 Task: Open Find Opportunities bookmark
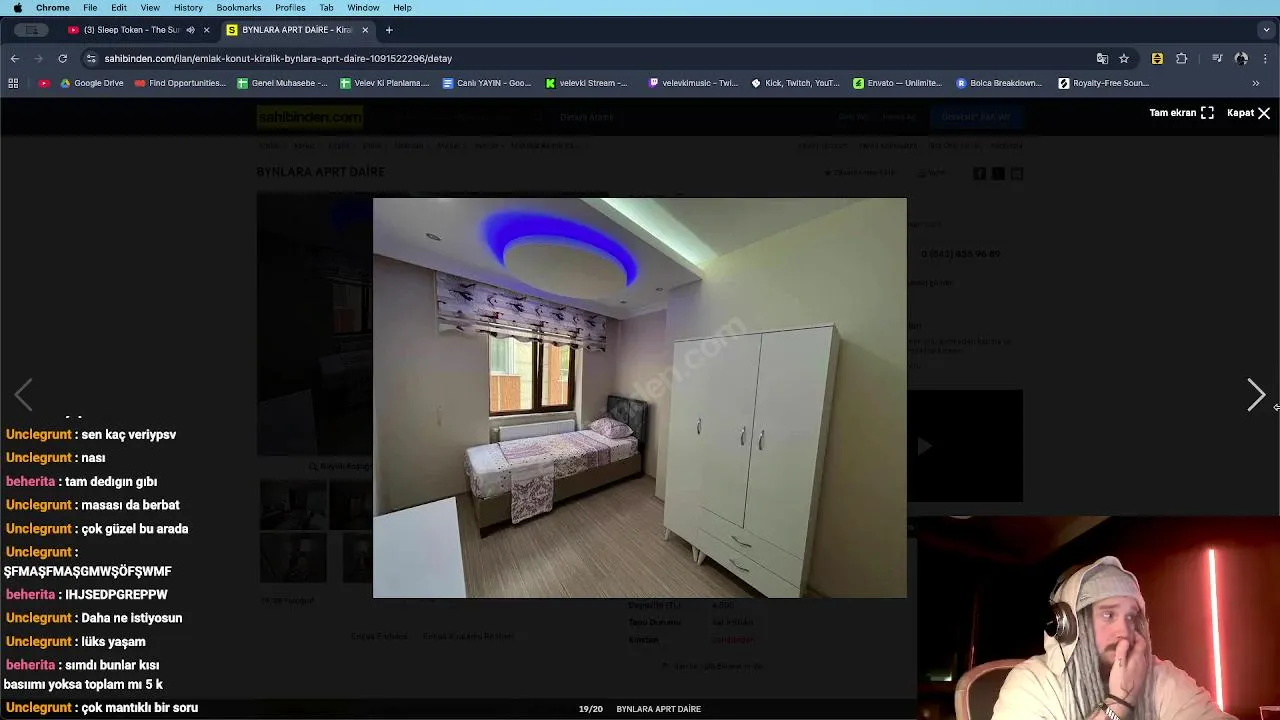[180, 83]
